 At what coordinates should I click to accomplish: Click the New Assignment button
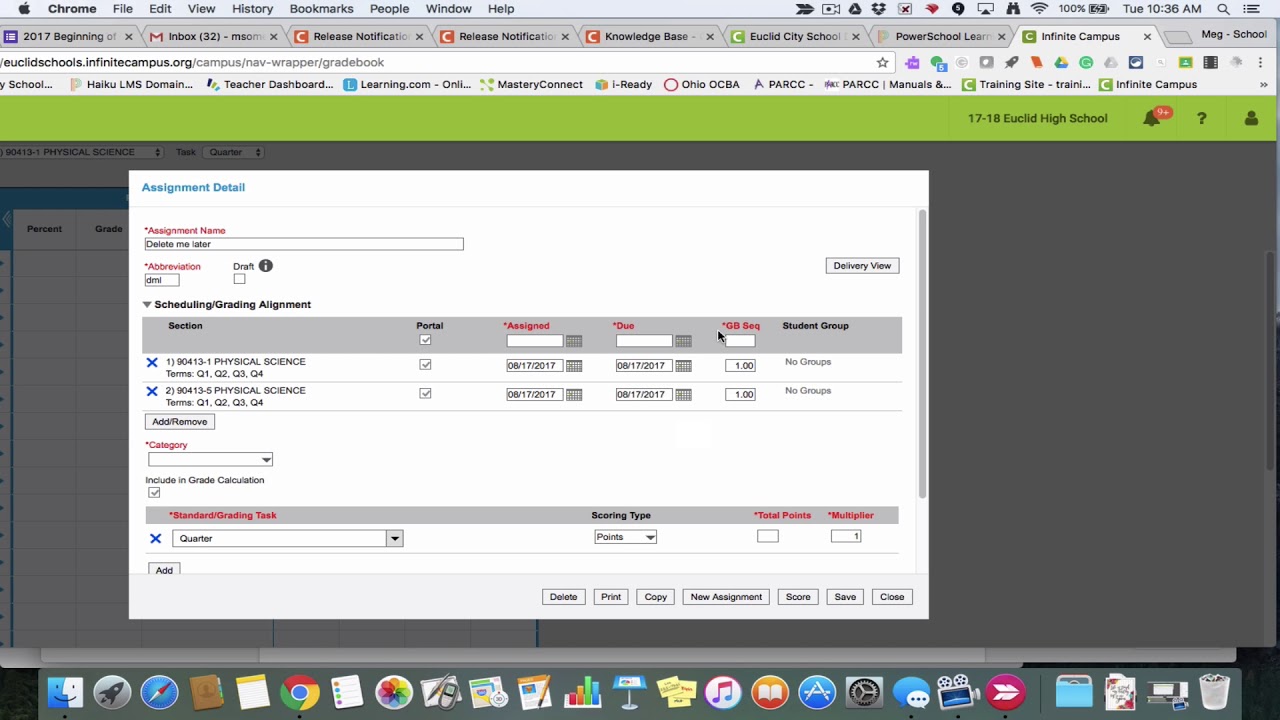(x=726, y=597)
